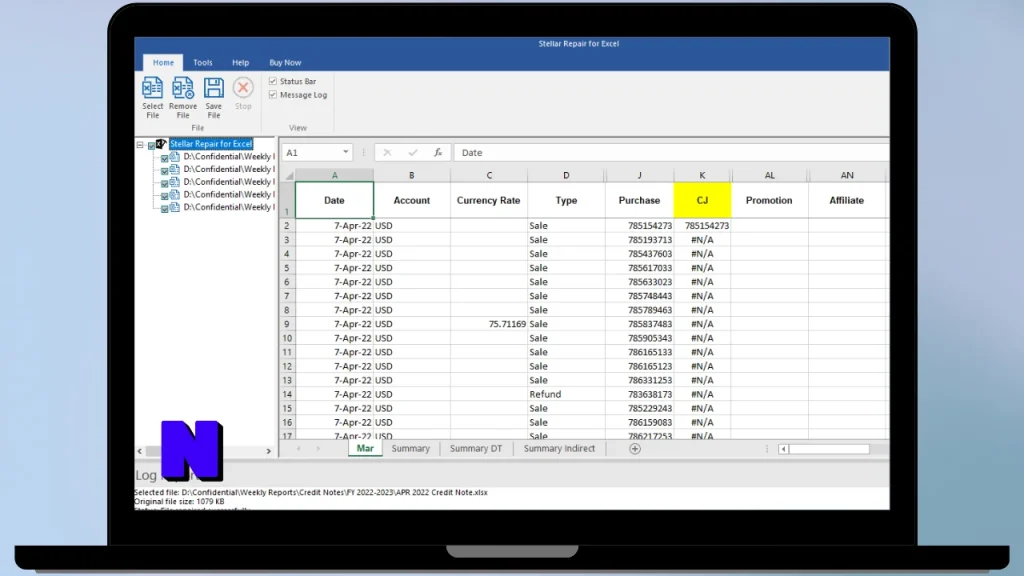Select column K header
The image size is (1024, 576).
(x=702, y=176)
